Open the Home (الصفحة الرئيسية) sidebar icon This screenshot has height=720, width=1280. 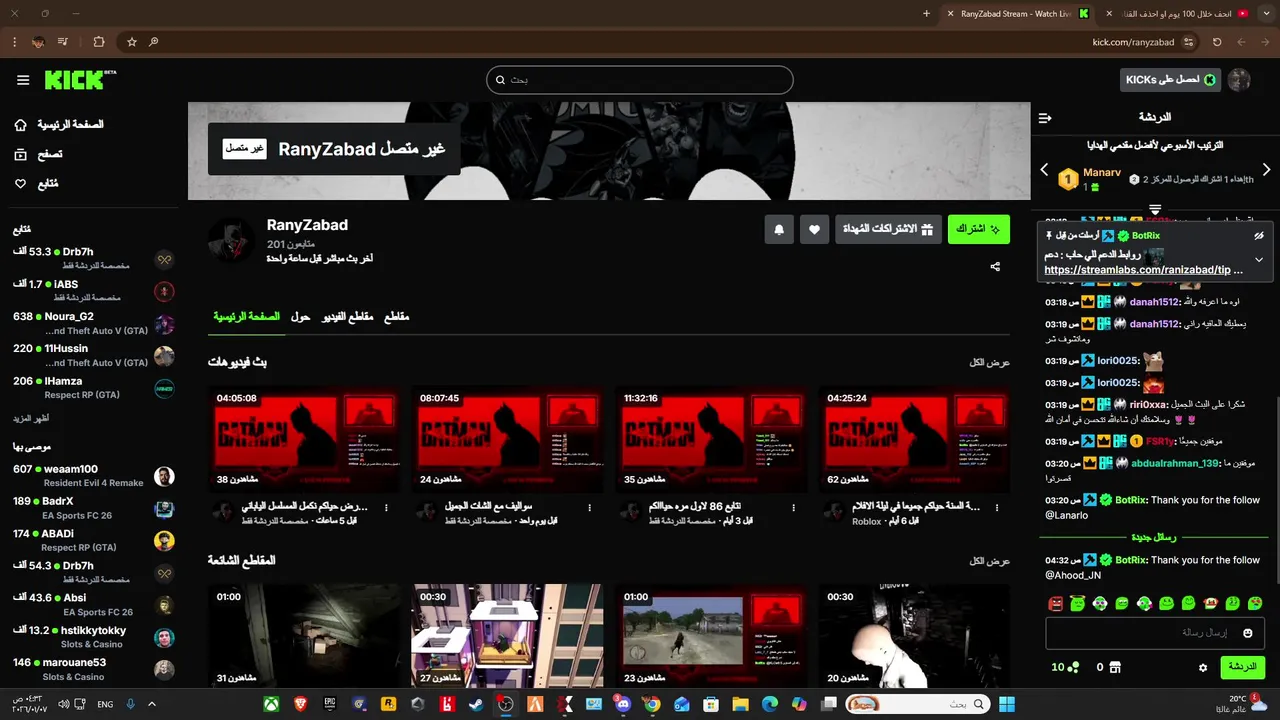pyautogui.click(x=21, y=125)
